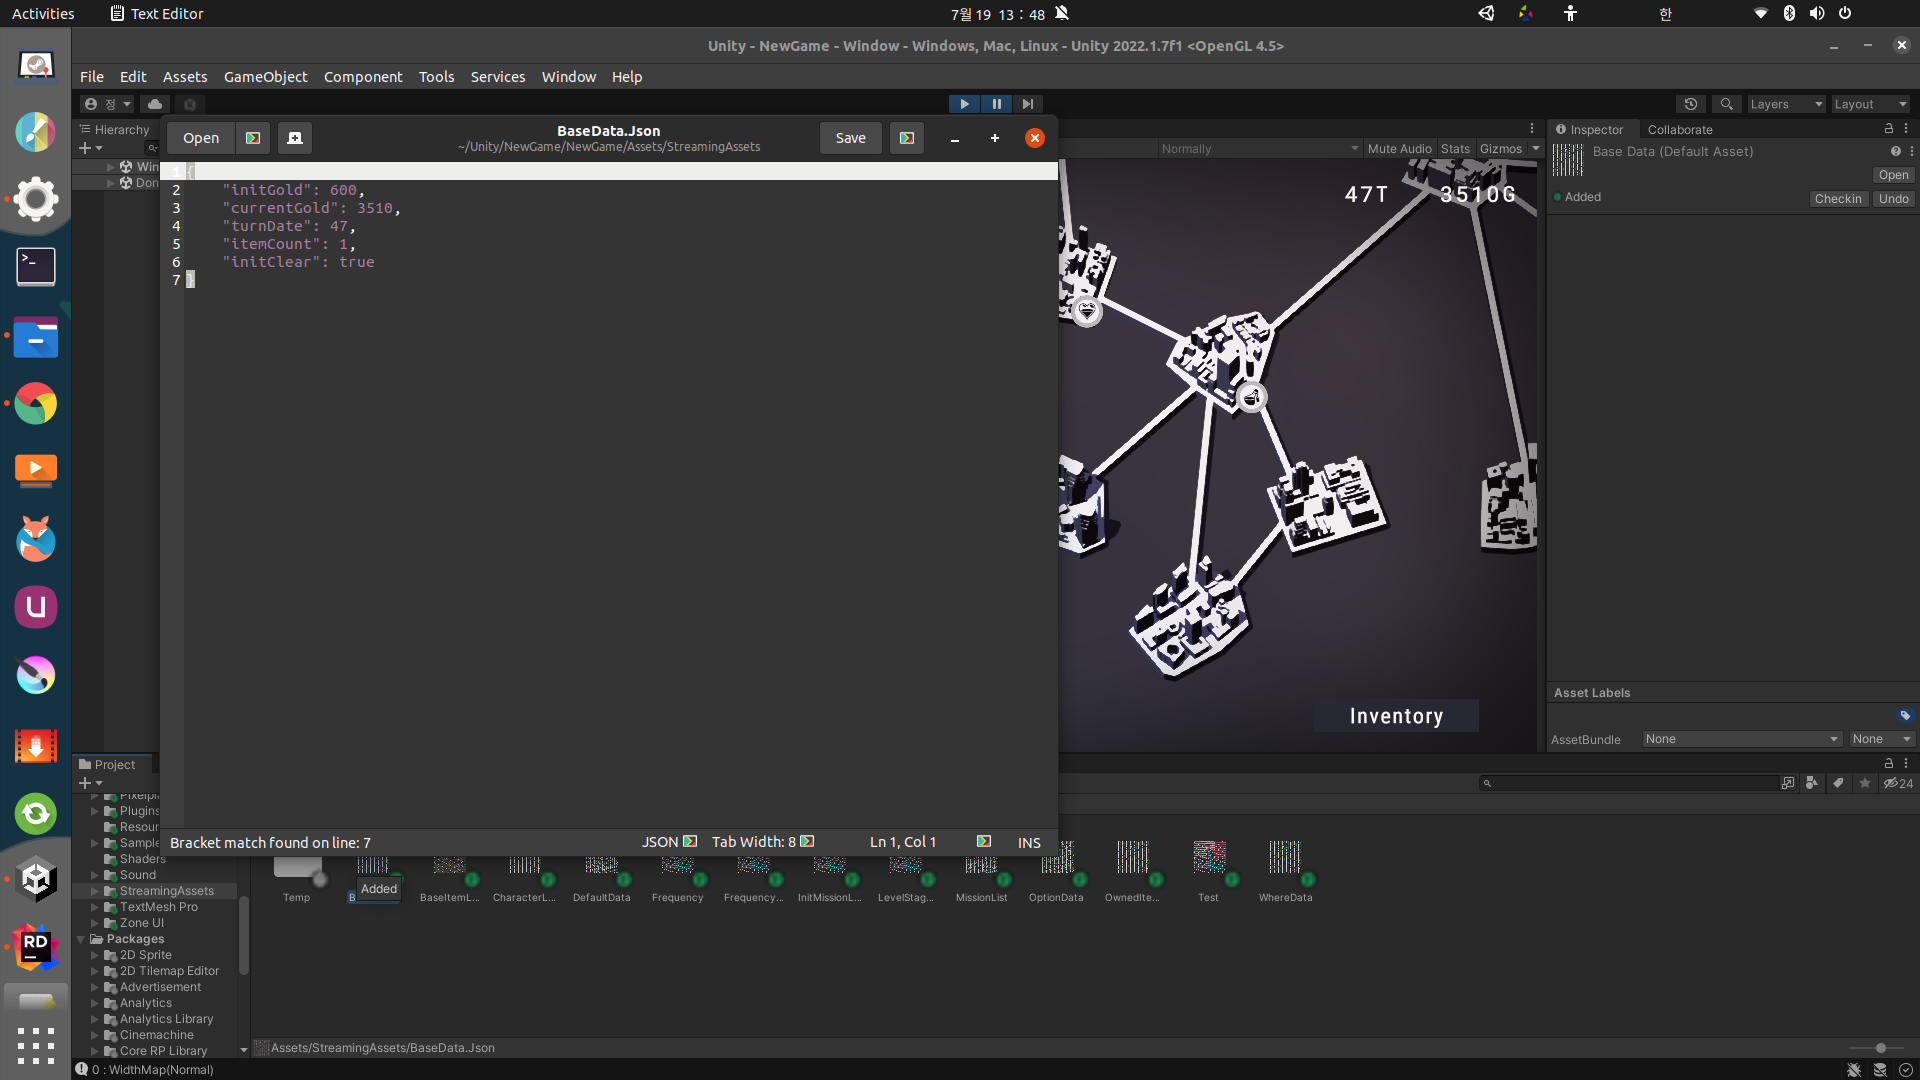The height and width of the screenshot is (1080, 1920).
Task: Click the Project search field
Action: 1629,783
